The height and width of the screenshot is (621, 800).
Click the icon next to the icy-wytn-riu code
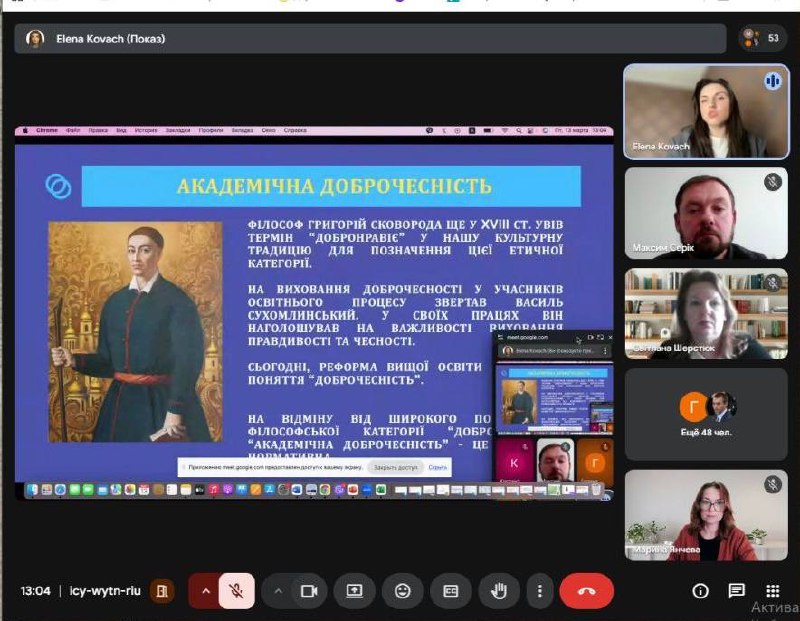[x=160, y=591]
